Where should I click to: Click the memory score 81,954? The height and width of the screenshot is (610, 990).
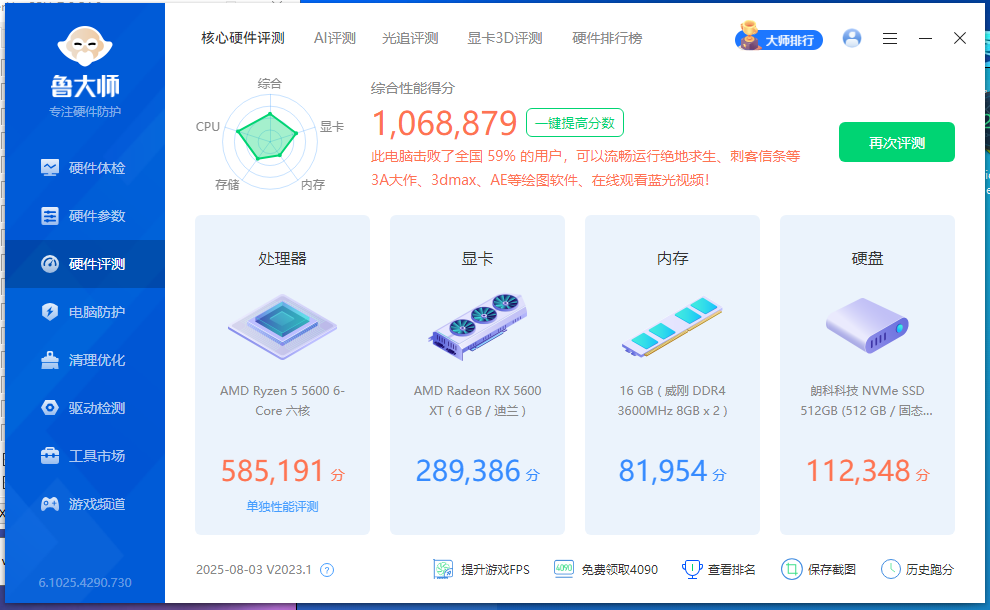(662, 471)
